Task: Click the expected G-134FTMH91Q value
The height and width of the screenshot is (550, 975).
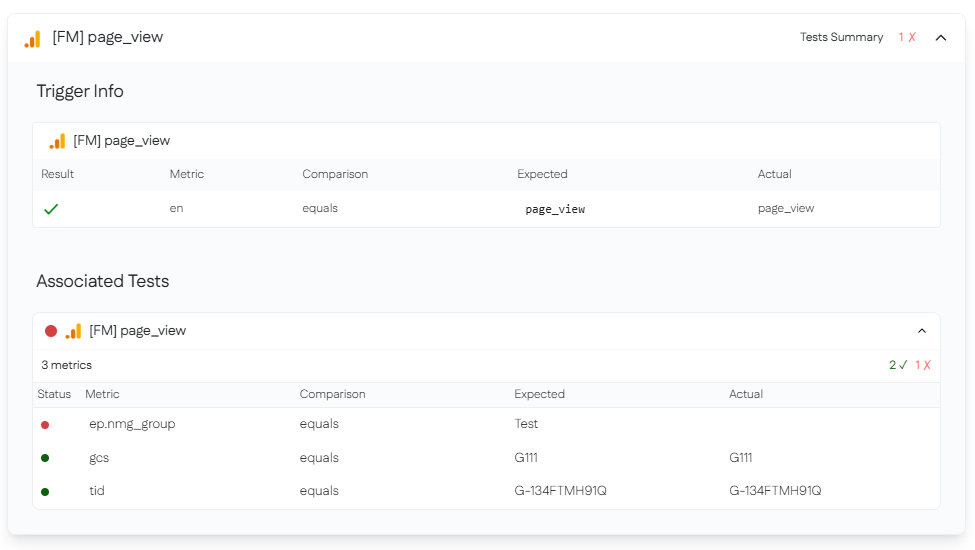Action: point(560,491)
